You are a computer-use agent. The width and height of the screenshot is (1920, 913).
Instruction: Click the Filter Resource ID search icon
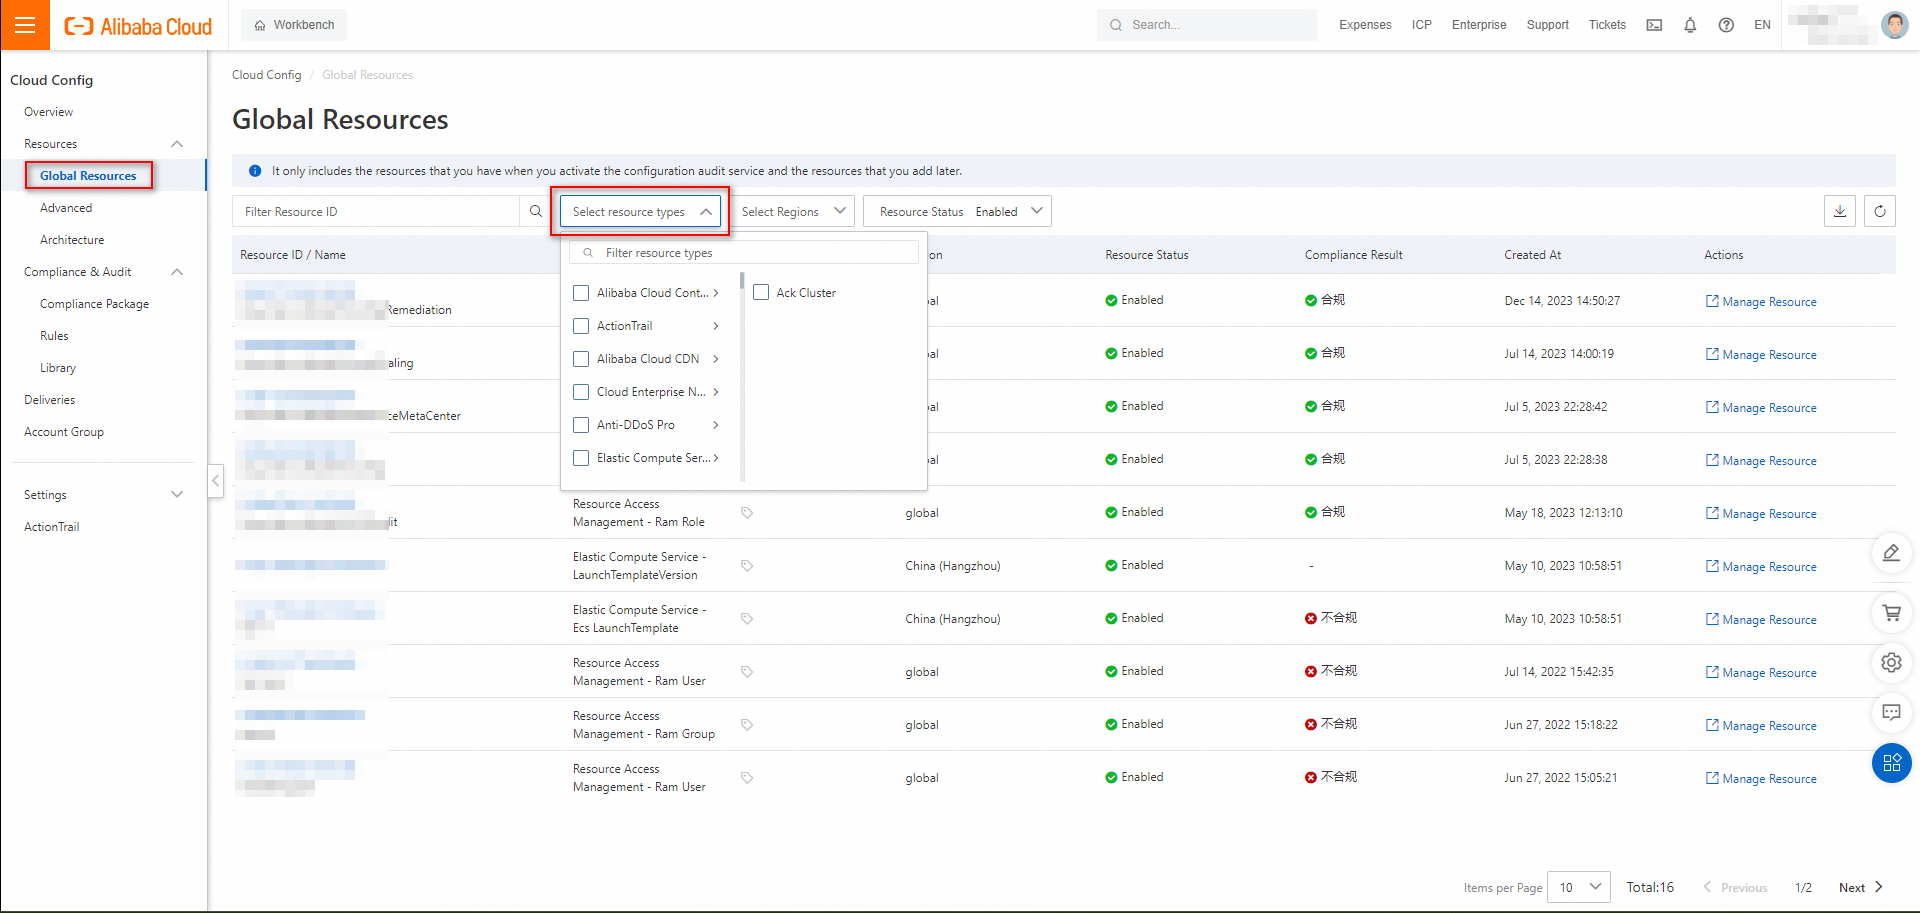(x=536, y=211)
